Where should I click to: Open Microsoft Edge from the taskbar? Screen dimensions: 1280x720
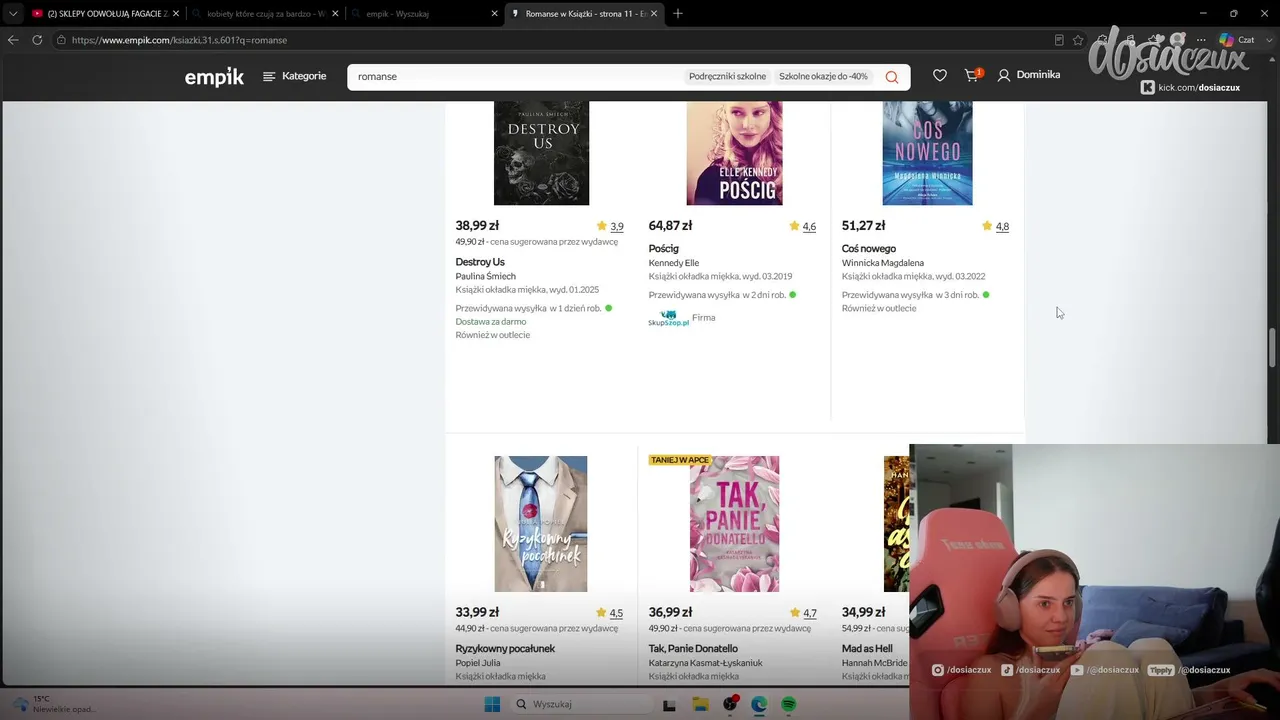(759, 705)
